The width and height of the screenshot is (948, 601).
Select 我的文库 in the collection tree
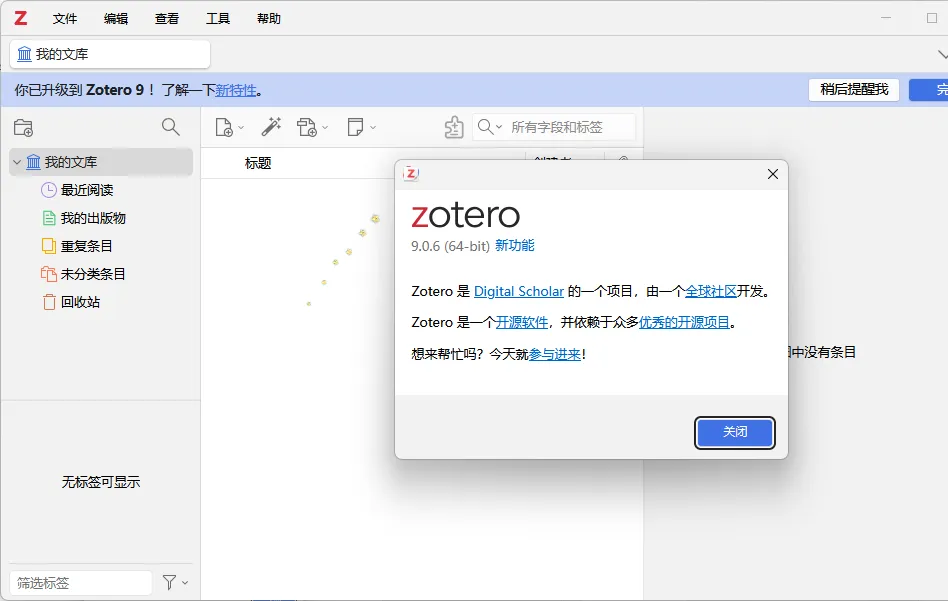[101, 162]
